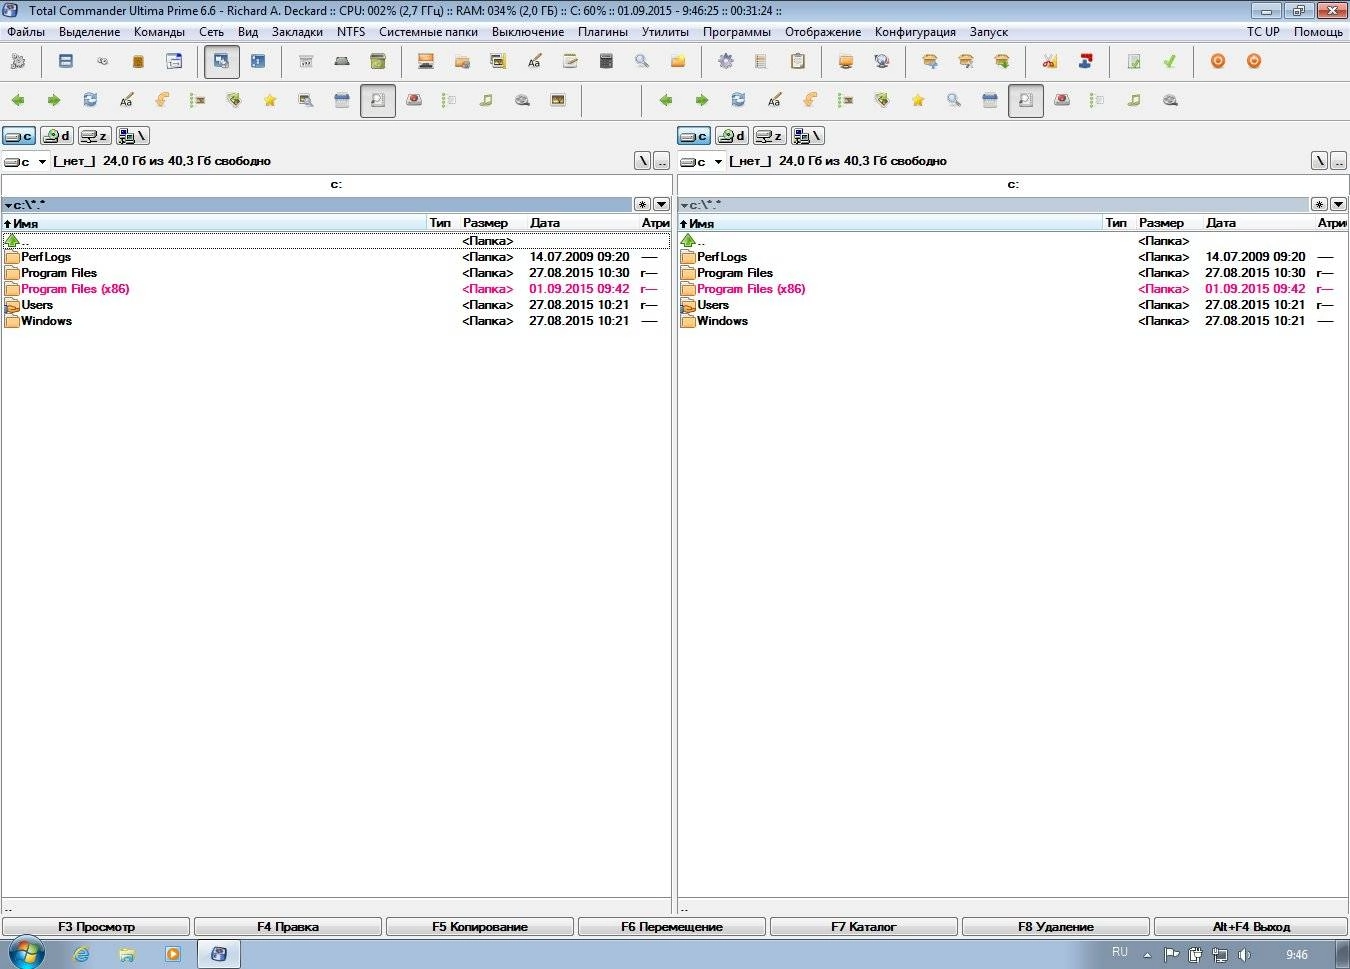Image resolution: width=1350 pixels, height=969 pixels.
Task: Click the yellow star favorites icon in left toolbar
Action: pyautogui.click(x=270, y=100)
